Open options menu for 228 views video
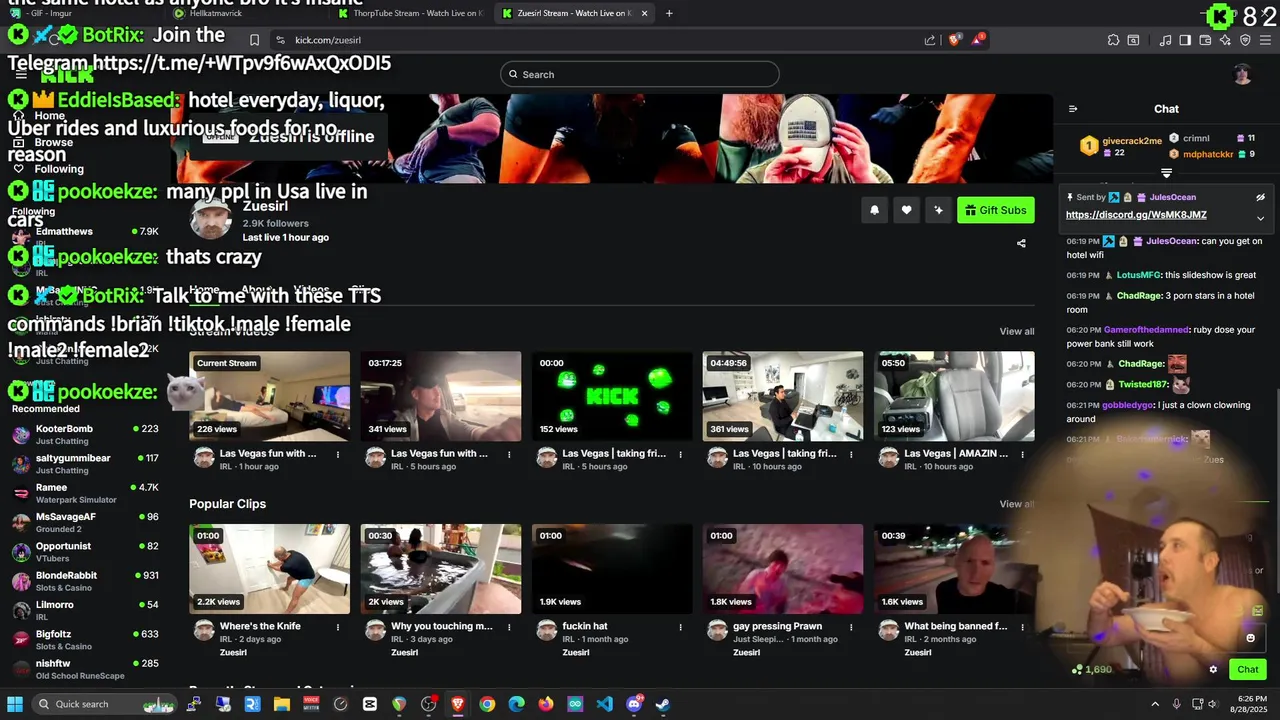Viewport: 1280px width, 720px height. pyautogui.click(x=338, y=454)
